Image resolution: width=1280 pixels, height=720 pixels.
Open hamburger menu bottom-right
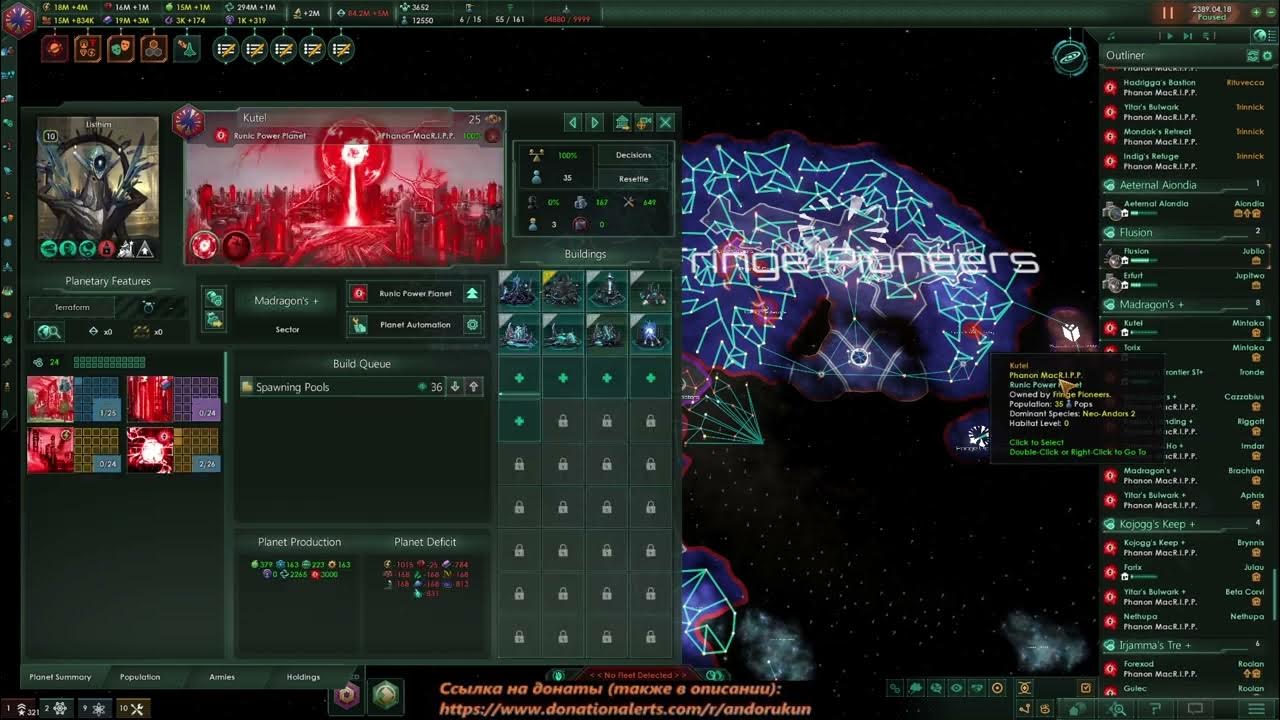(x=1257, y=709)
